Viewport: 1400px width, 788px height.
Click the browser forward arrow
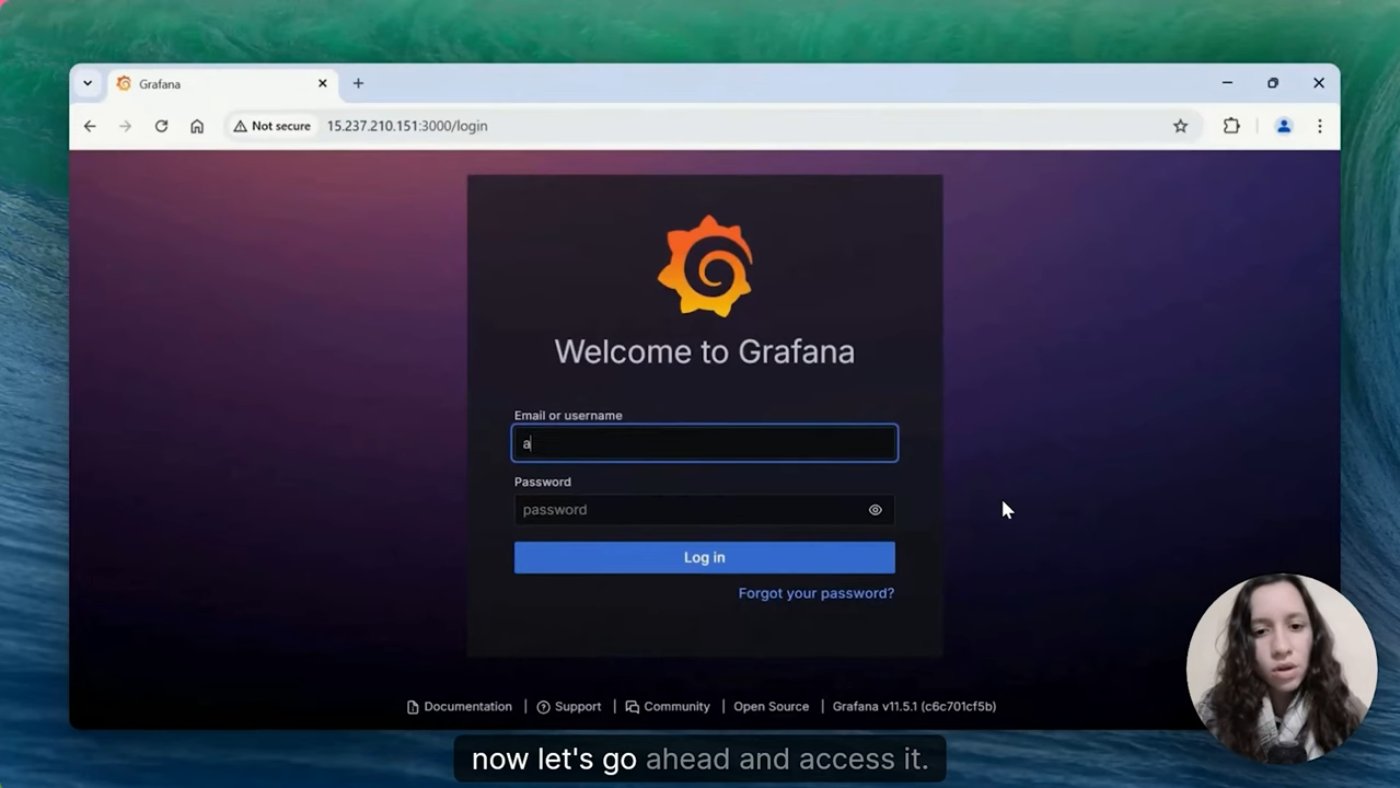[125, 126]
